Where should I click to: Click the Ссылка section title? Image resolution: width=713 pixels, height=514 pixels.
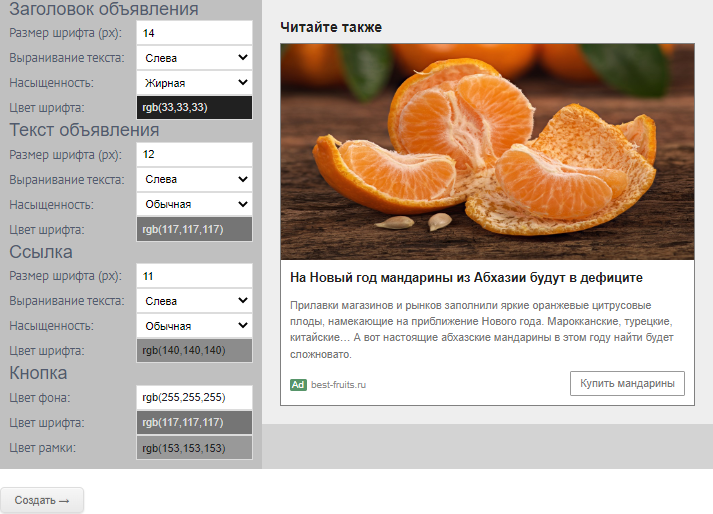41,252
